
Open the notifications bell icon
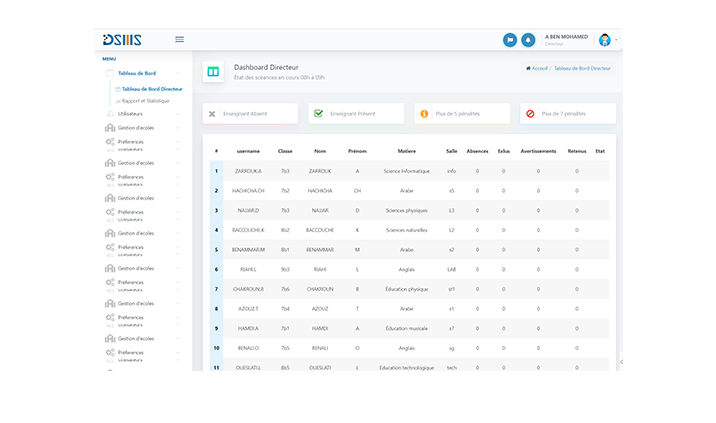click(x=528, y=40)
